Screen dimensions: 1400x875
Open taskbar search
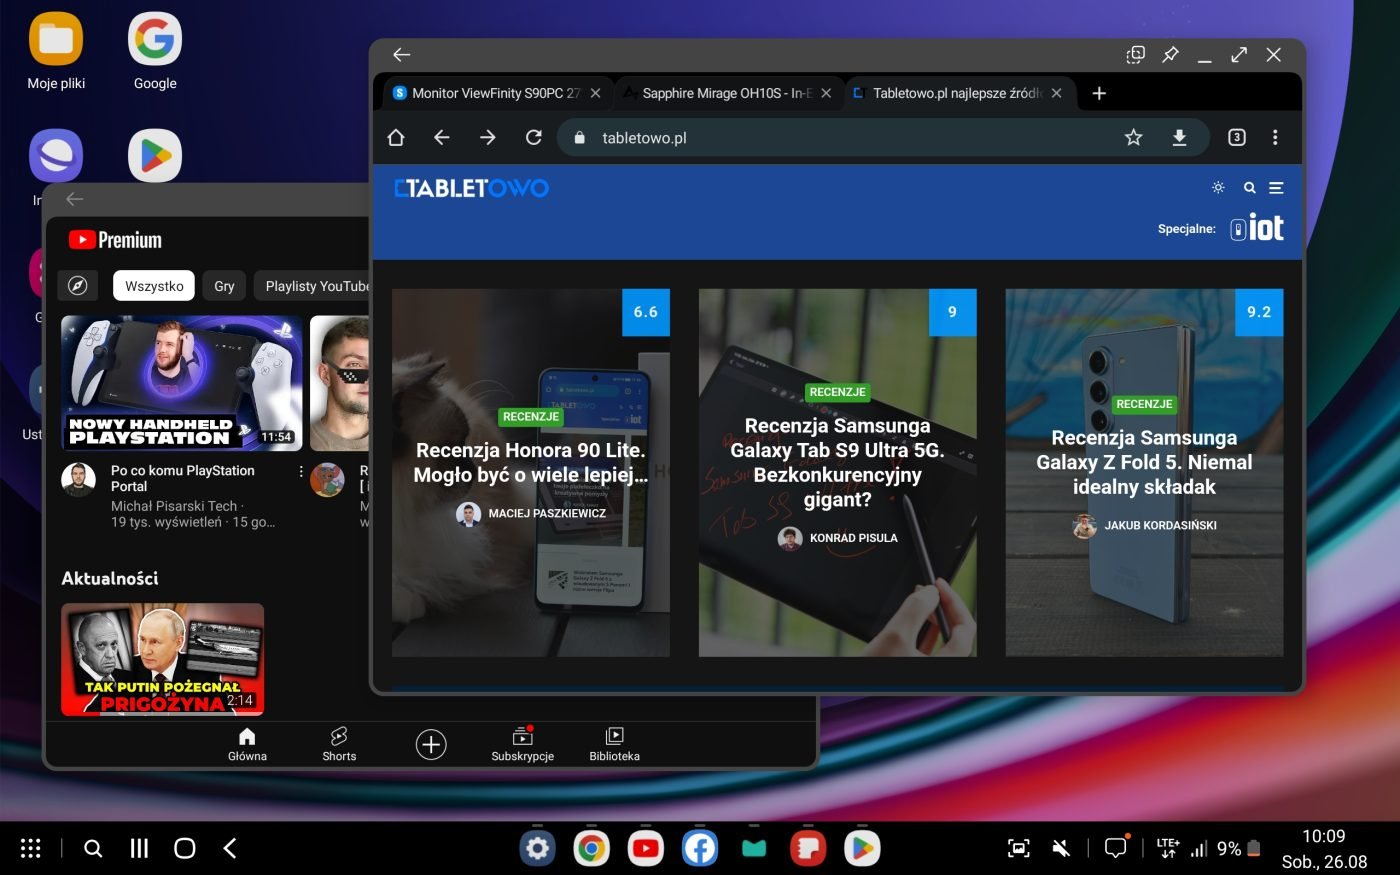click(93, 848)
